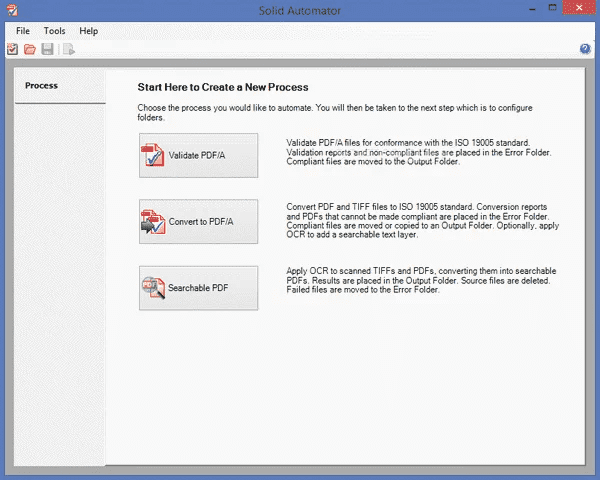Viewport: 600px width, 480px height.
Task: Open the File menu
Action: (23, 31)
